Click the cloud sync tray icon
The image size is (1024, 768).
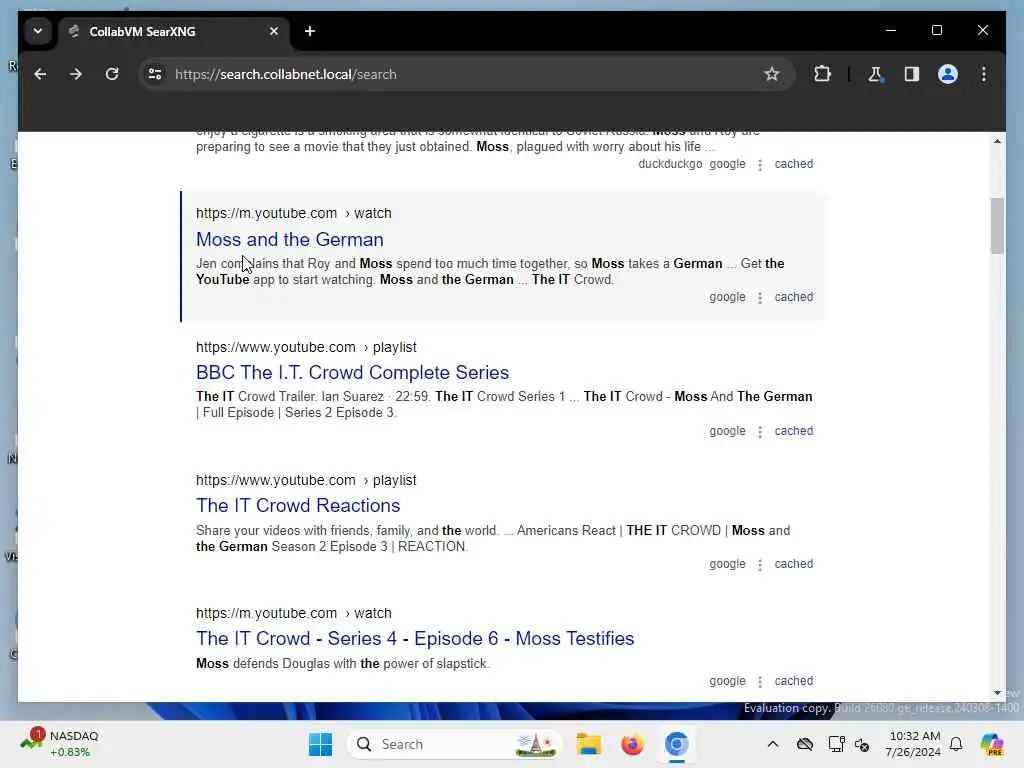805,744
